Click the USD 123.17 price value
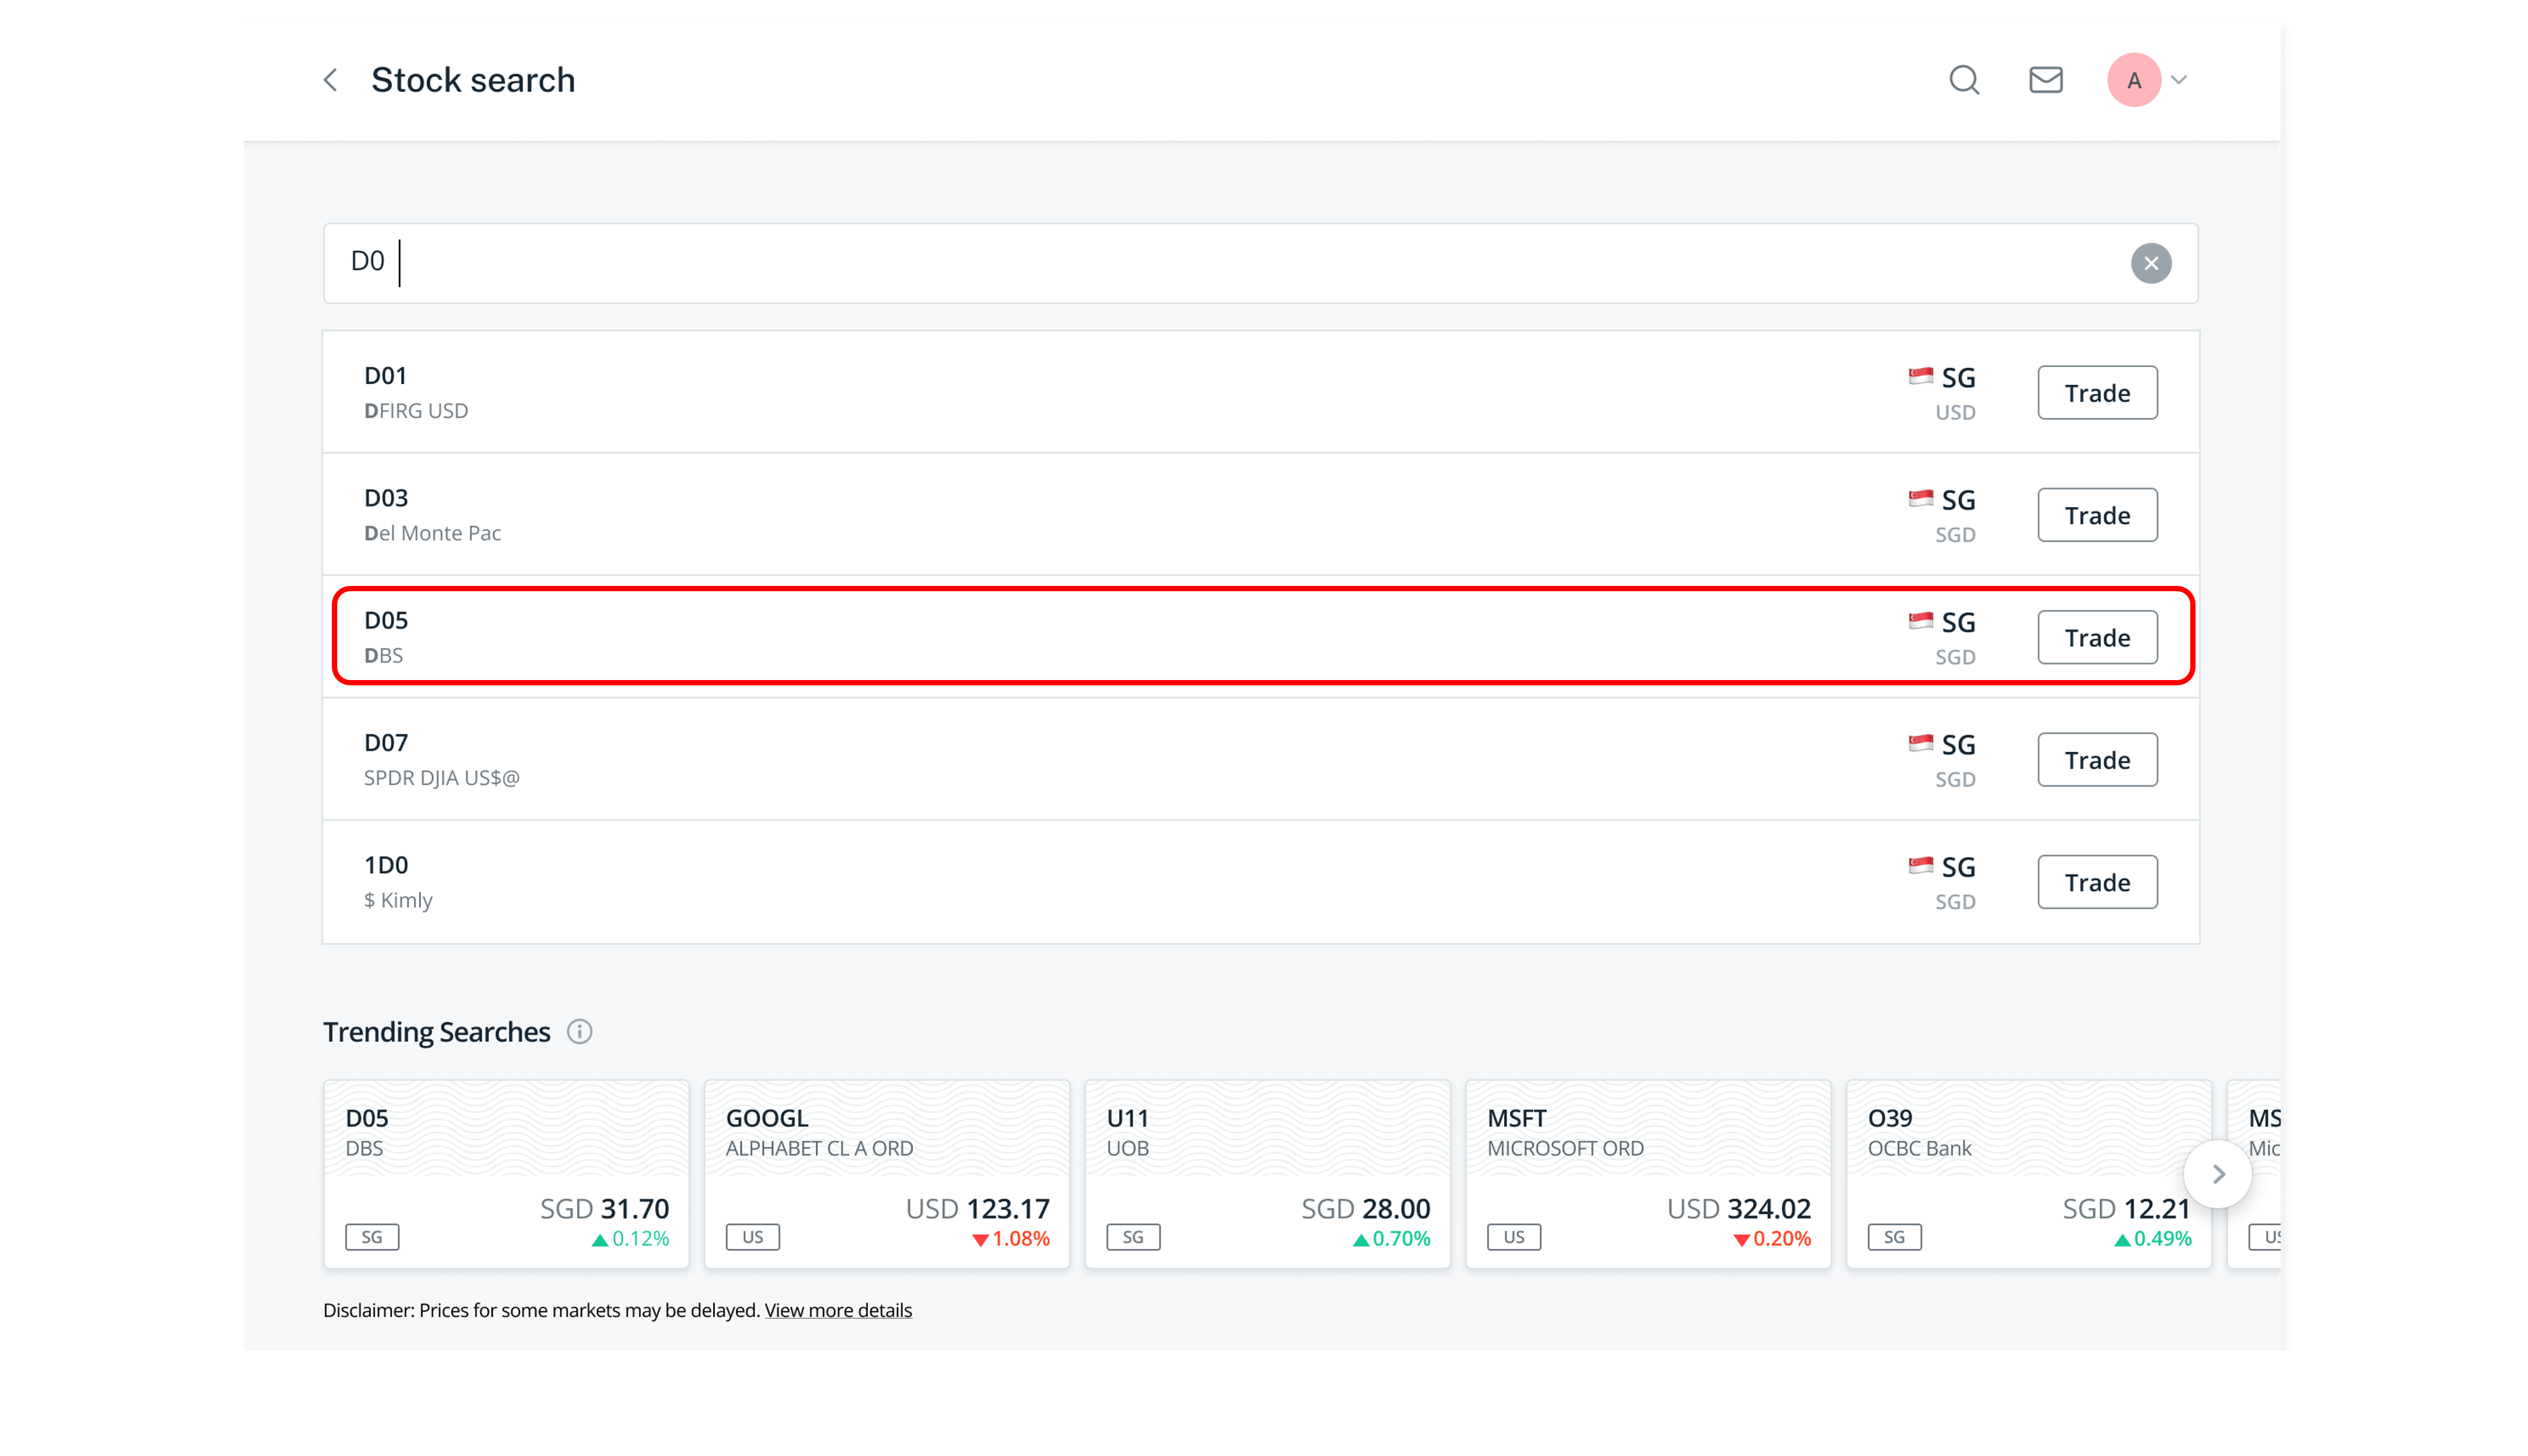The image size is (2528, 1456). [x=978, y=1209]
